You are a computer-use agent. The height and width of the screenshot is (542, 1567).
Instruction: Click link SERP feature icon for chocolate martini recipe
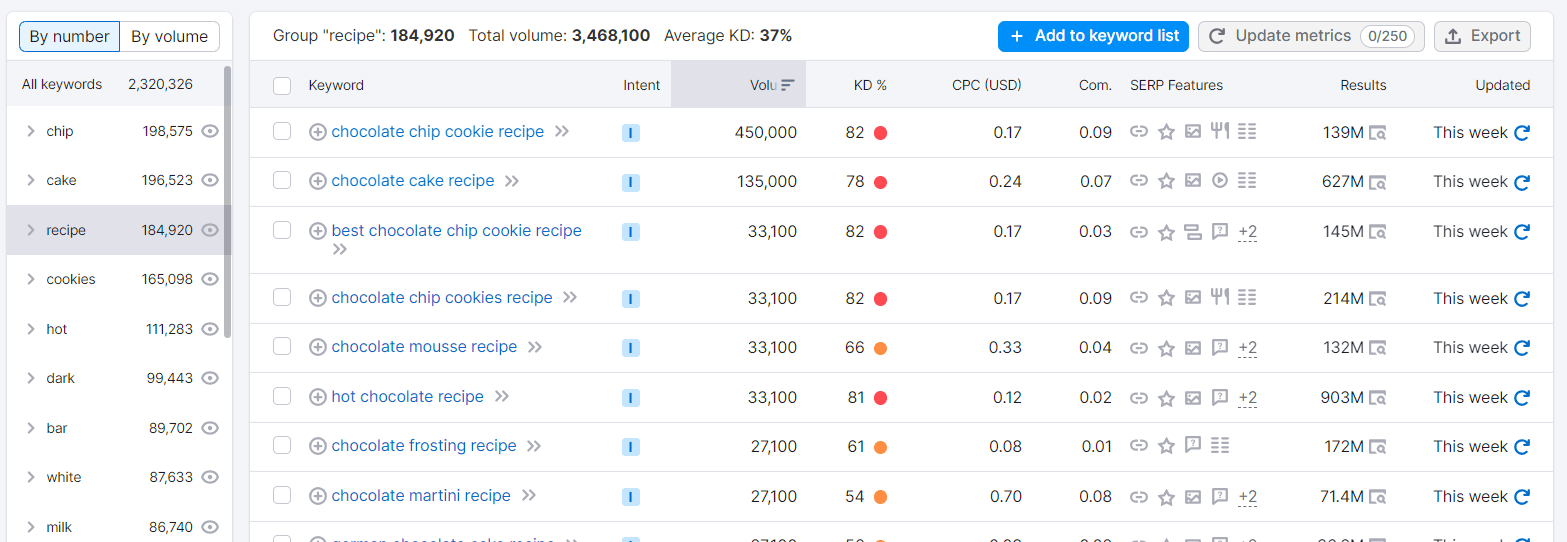point(1138,496)
